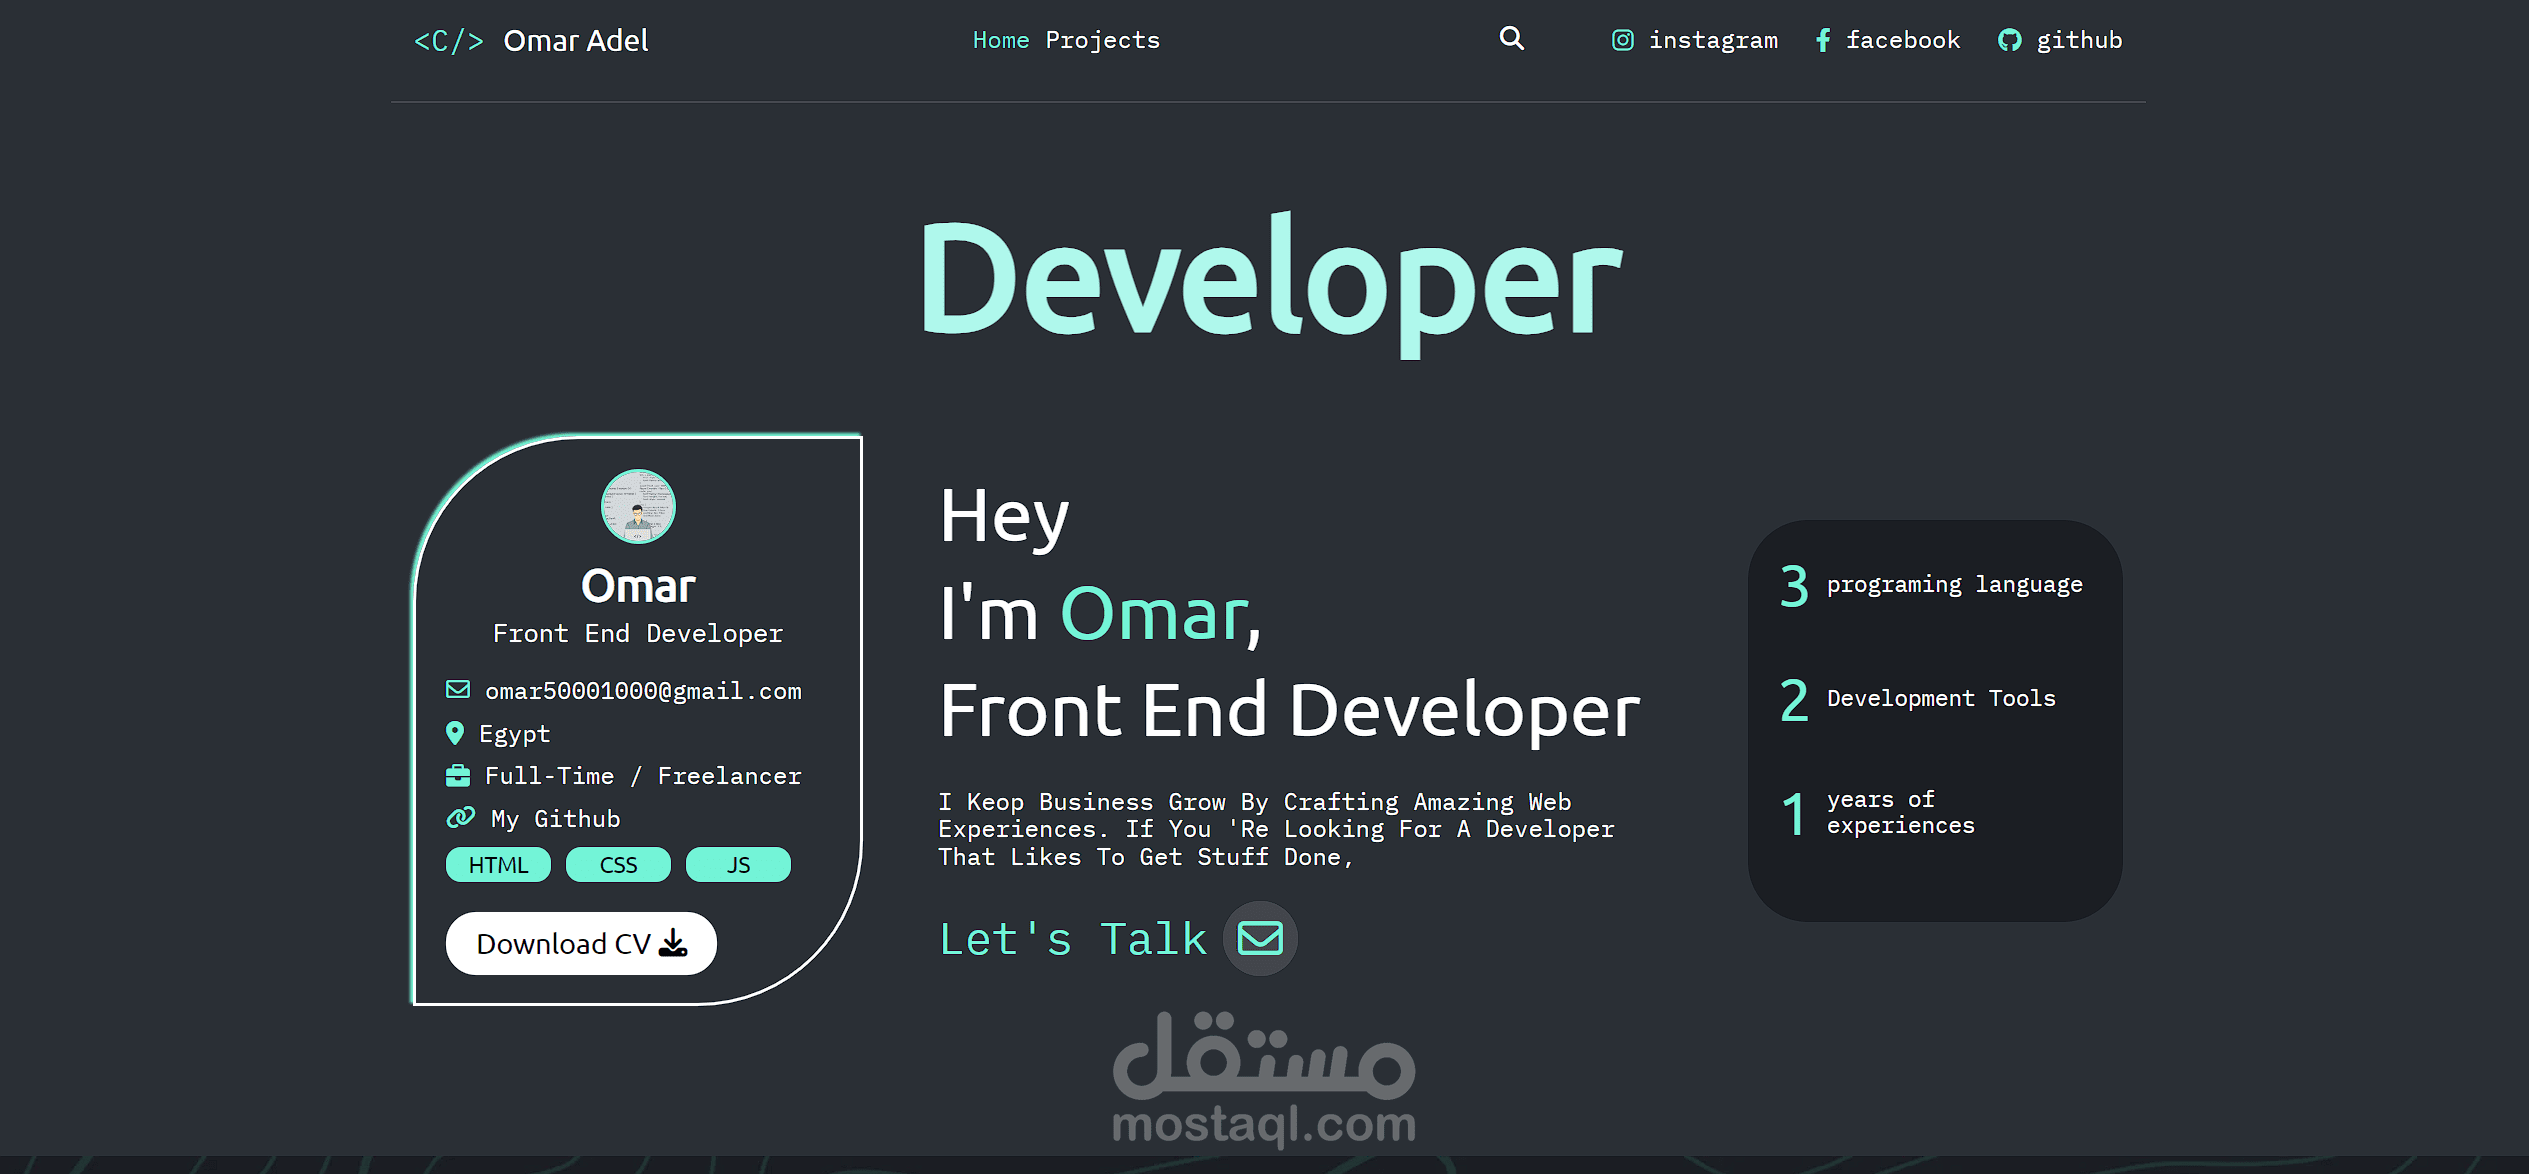The image size is (2529, 1174).
Task: Open the My Github link
Action: pyautogui.click(x=556, y=819)
